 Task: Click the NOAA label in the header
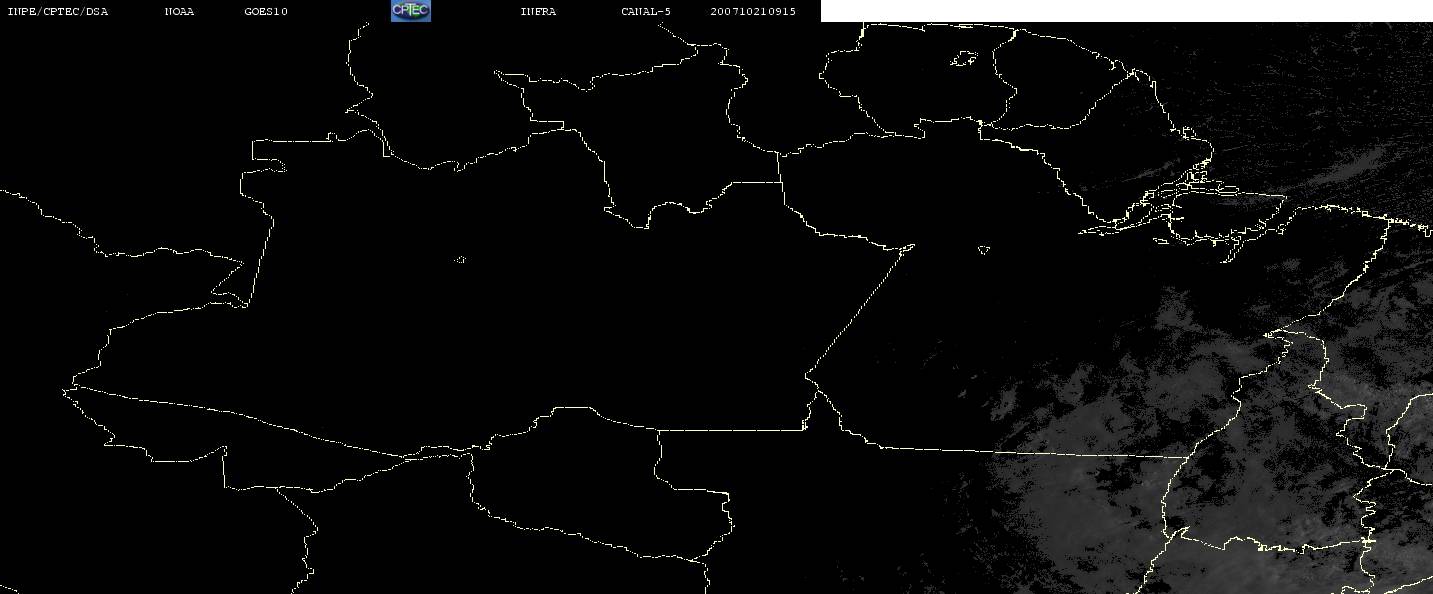pyautogui.click(x=180, y=12)
